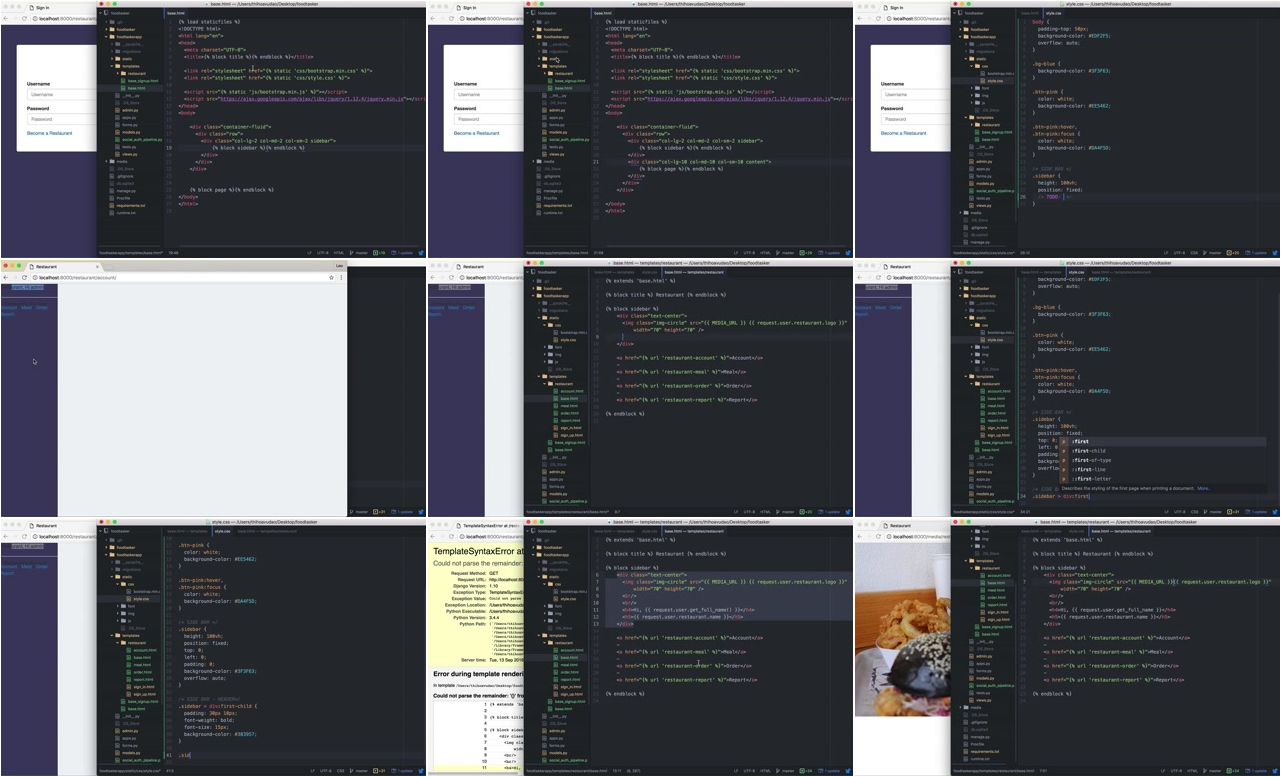Click master branch in status bar beside food photo
This screenshot has height=777, width=1281.
pos(1213,771)
